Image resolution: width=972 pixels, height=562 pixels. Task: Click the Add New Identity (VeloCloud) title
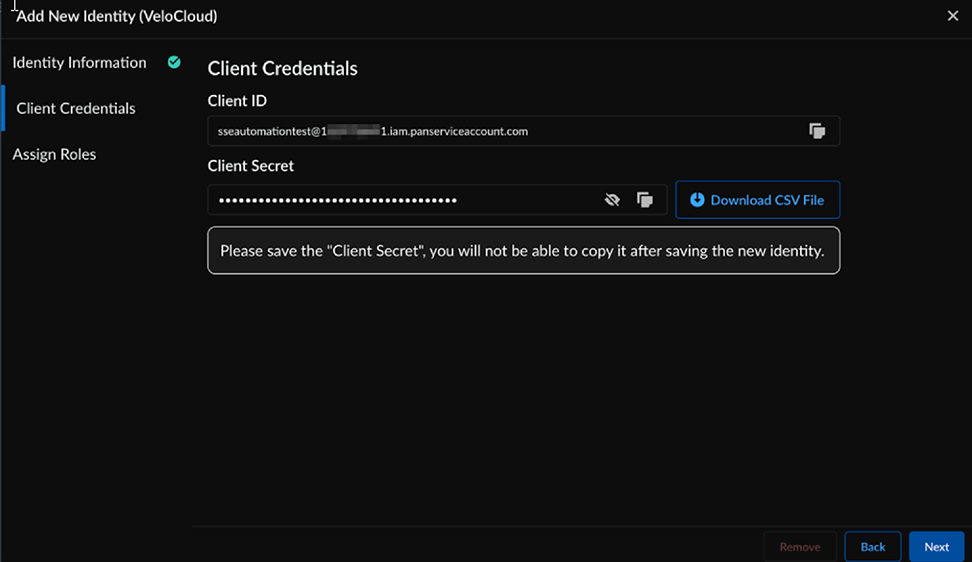(116, 16)
